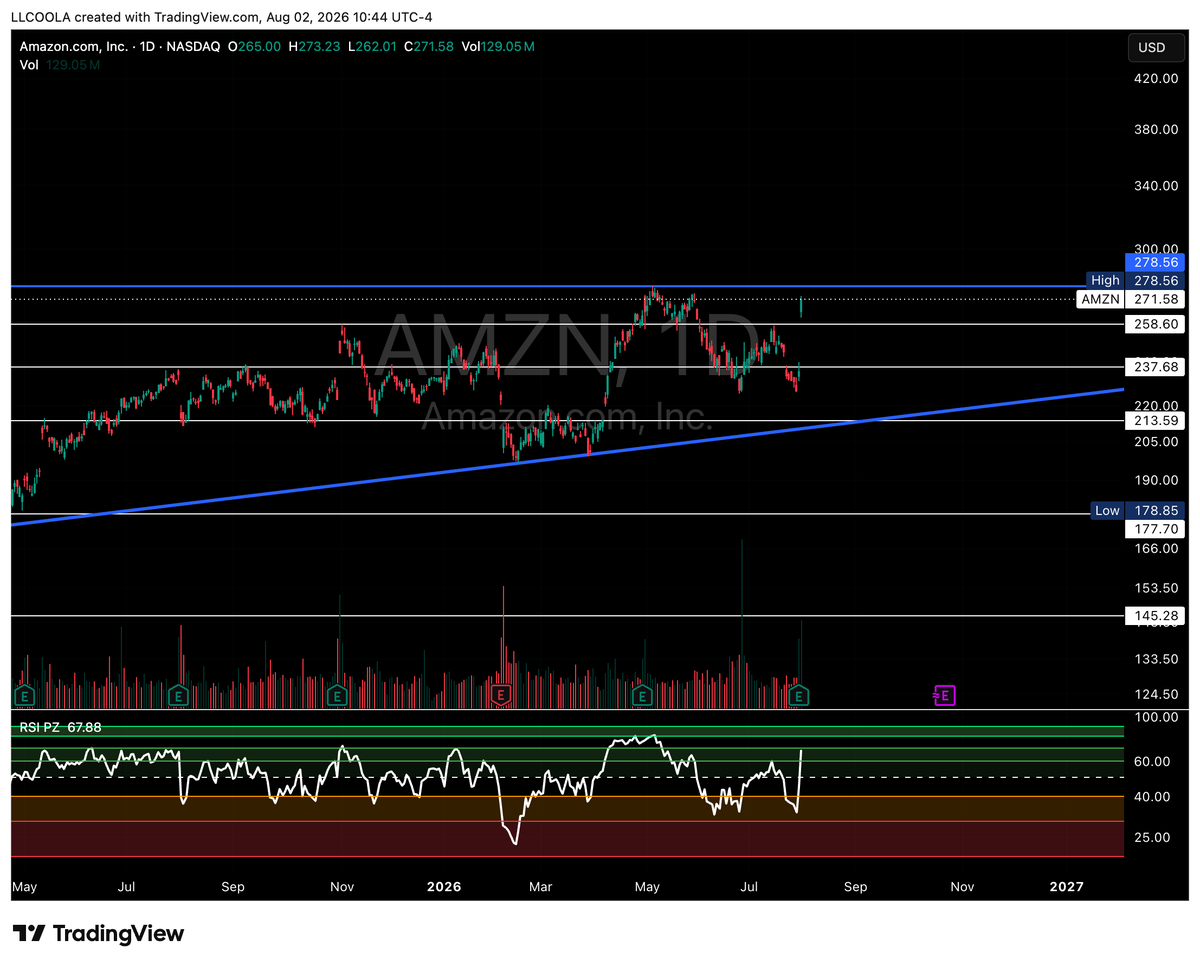This screenshot has height=966, width=1200.
Task: Click the open value O265.00
Action: (x=254, y=47)
